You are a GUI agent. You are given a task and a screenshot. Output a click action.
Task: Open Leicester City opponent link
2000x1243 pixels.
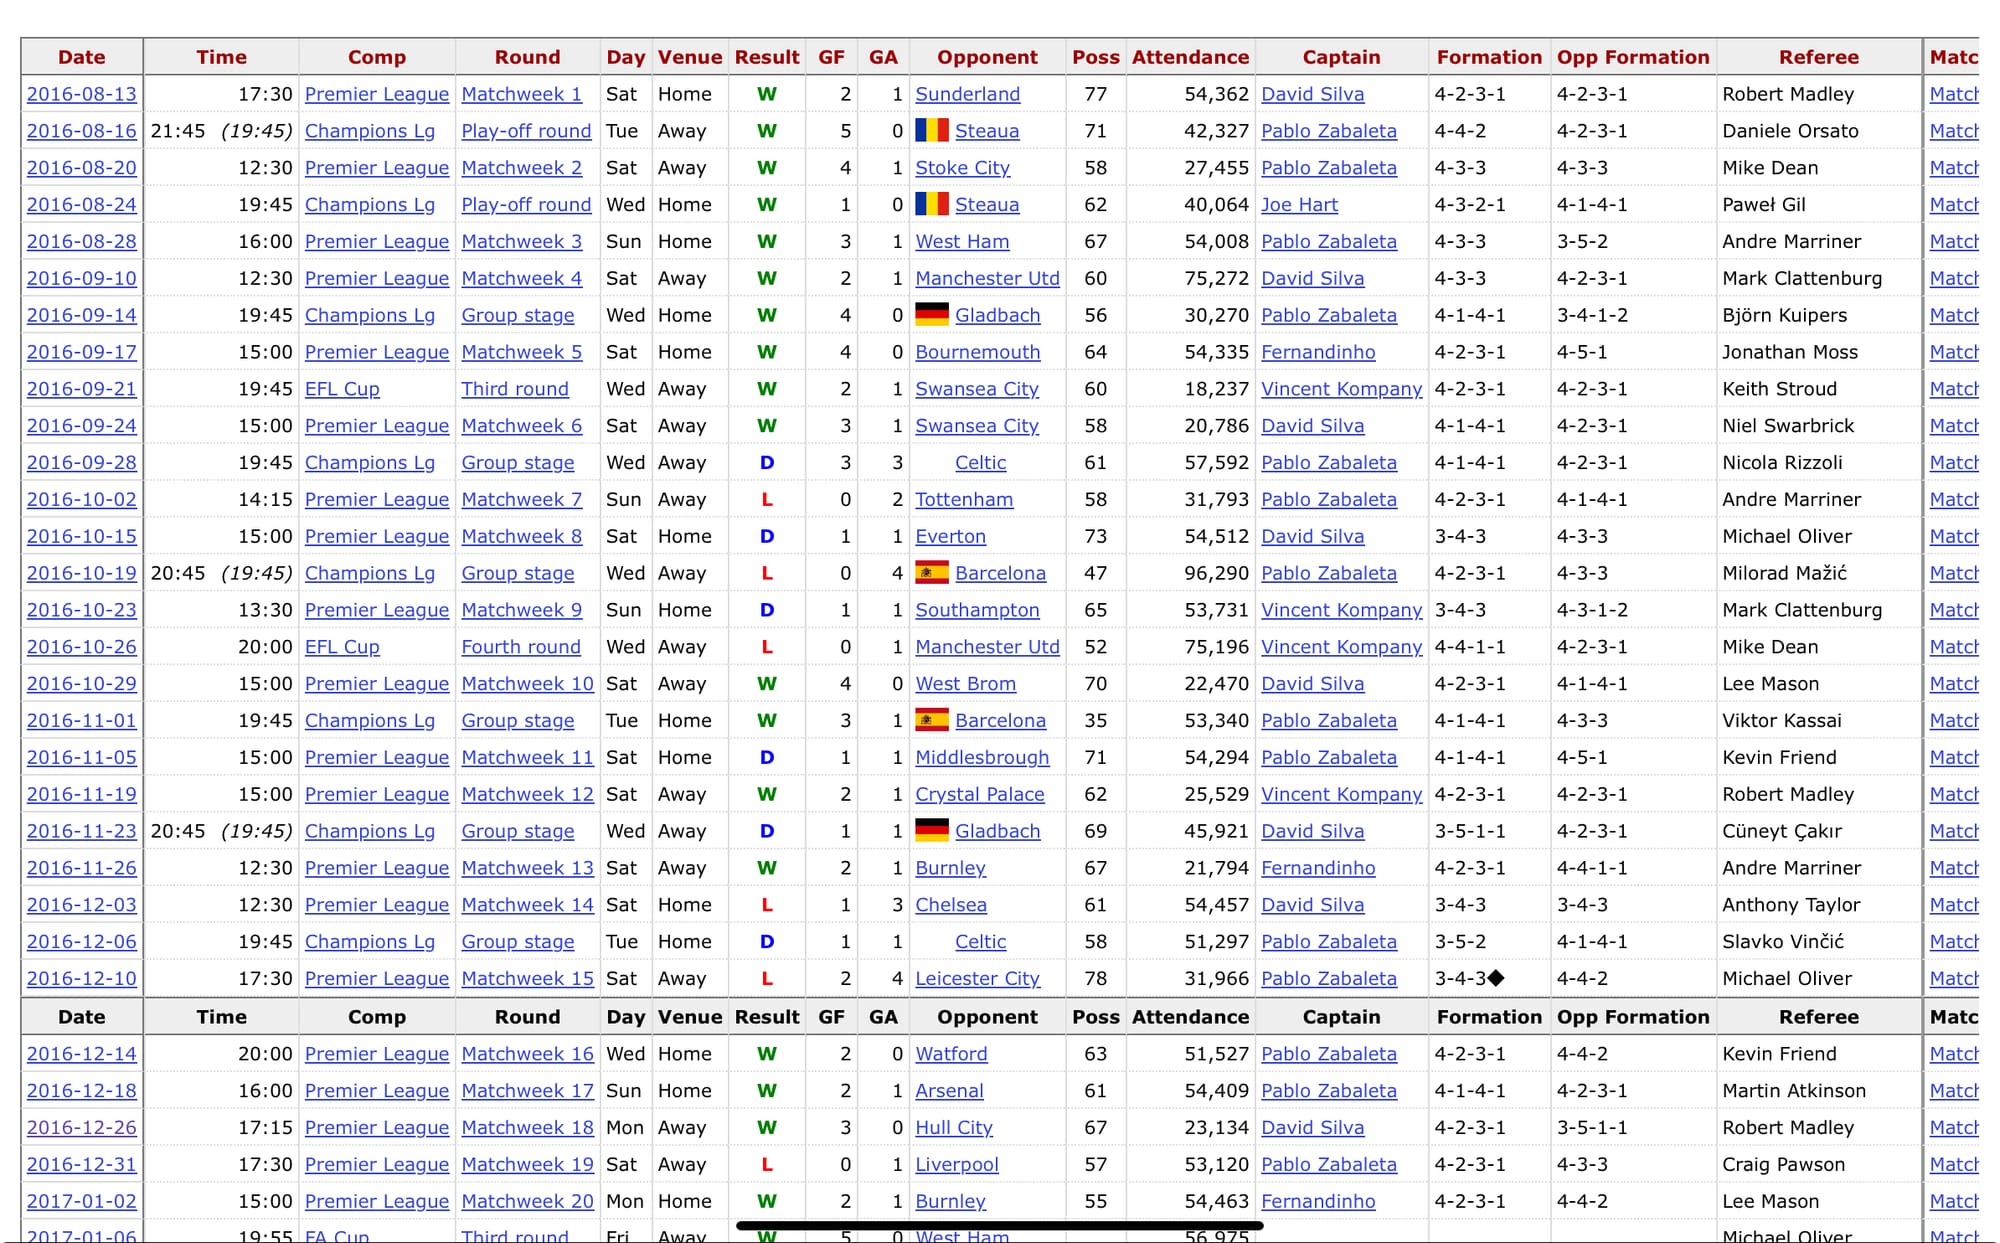point(978,978)
